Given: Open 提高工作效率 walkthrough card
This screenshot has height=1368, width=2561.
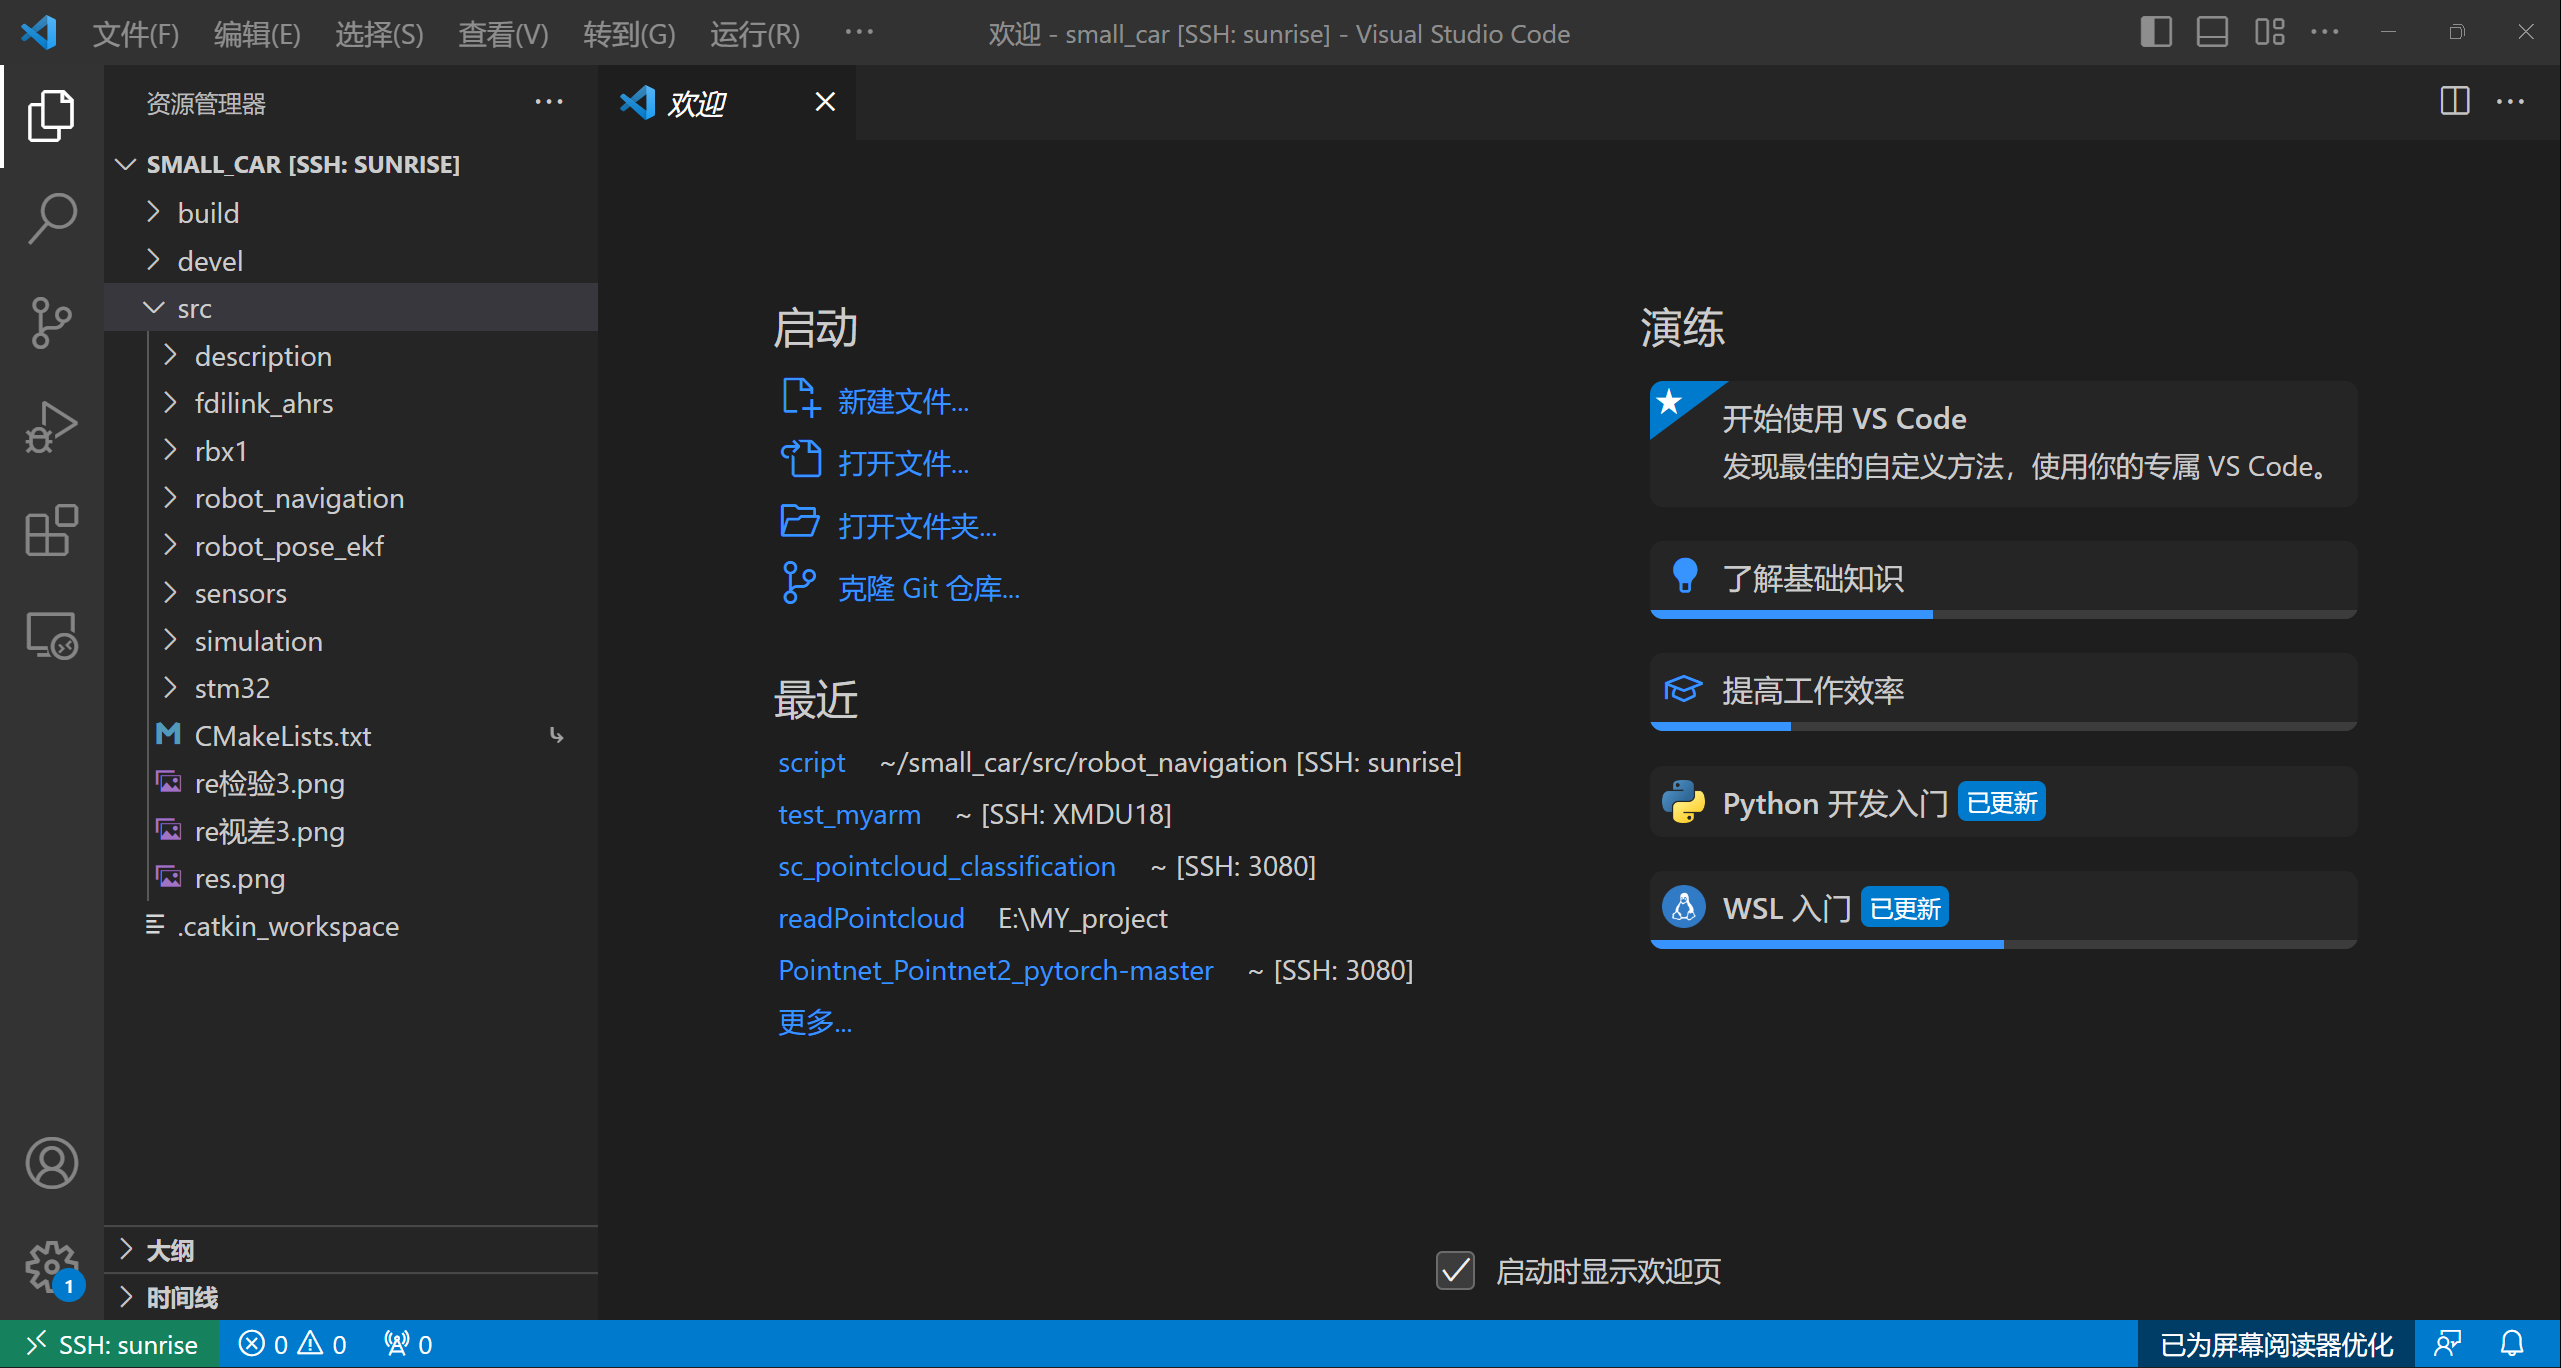Looking at the screenshot, I should tap(2003, 691).
